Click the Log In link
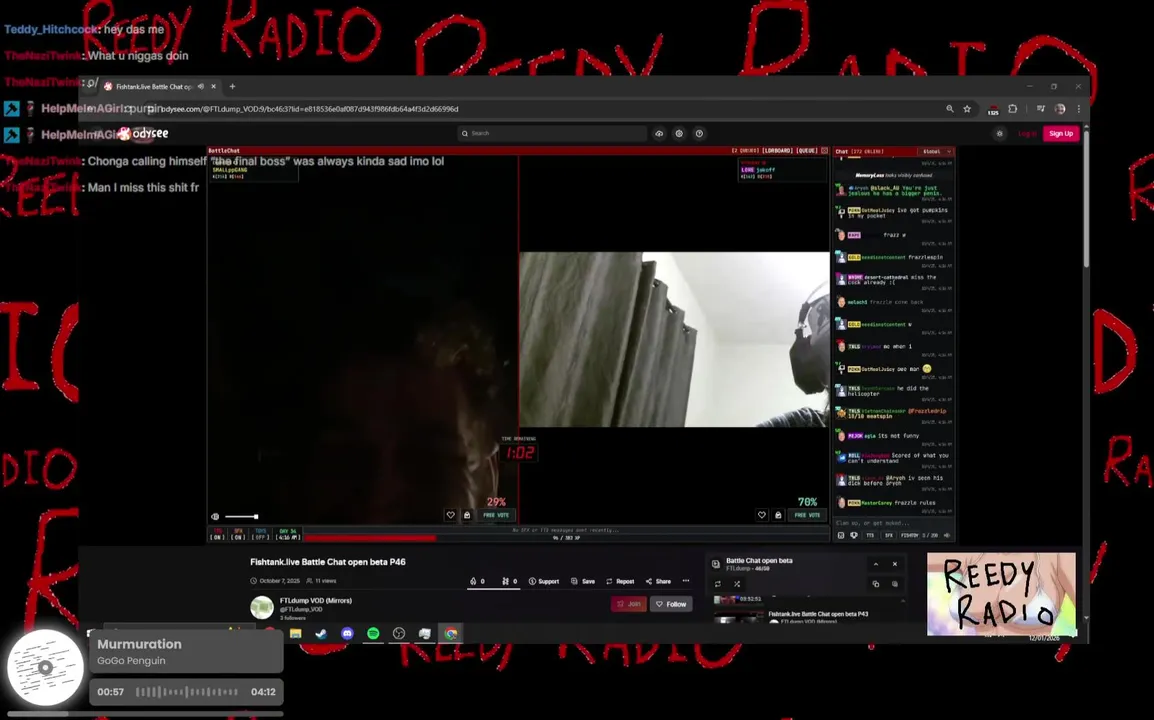This screenshot has width=1154, height=720. click(1027, 133)
